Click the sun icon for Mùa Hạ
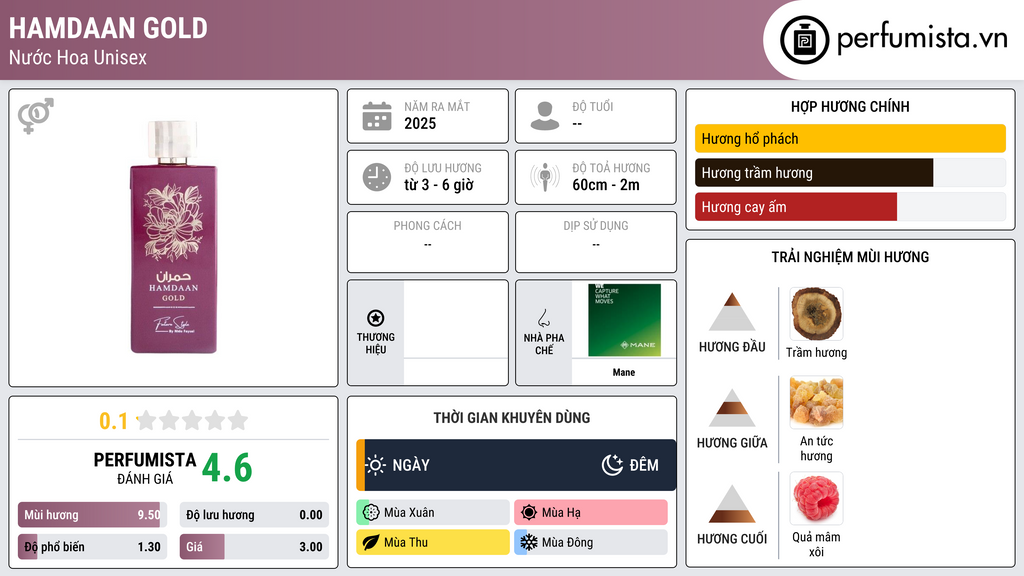 529,513
